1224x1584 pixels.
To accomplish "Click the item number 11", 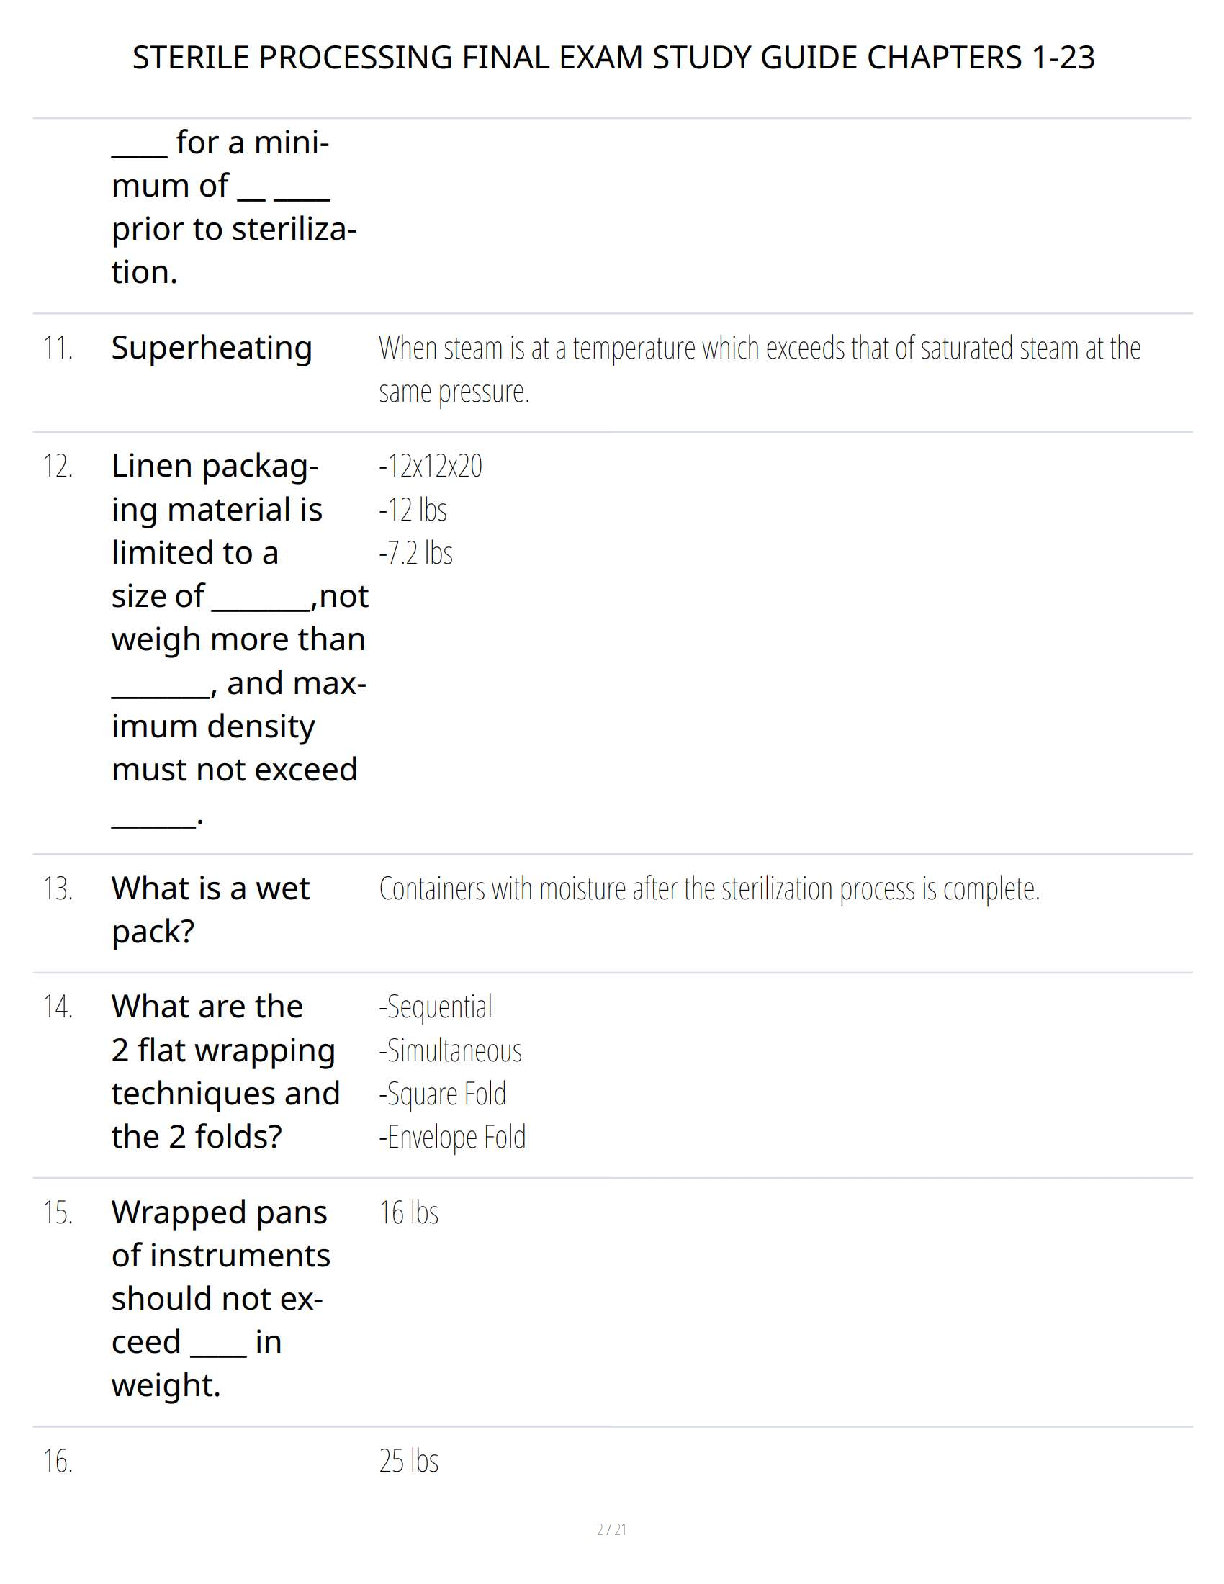I will [57, 348].
